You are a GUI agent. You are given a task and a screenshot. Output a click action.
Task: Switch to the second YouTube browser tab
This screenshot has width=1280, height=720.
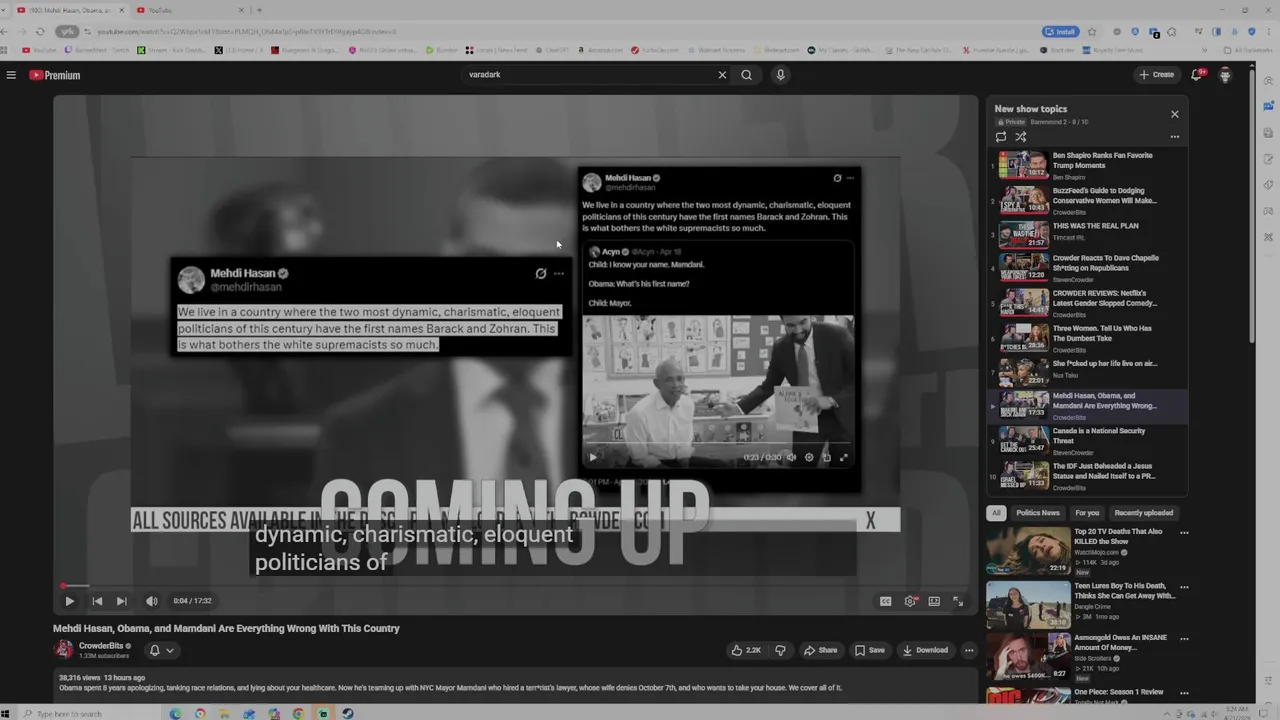pyautogui.click(x=188, y=10)
